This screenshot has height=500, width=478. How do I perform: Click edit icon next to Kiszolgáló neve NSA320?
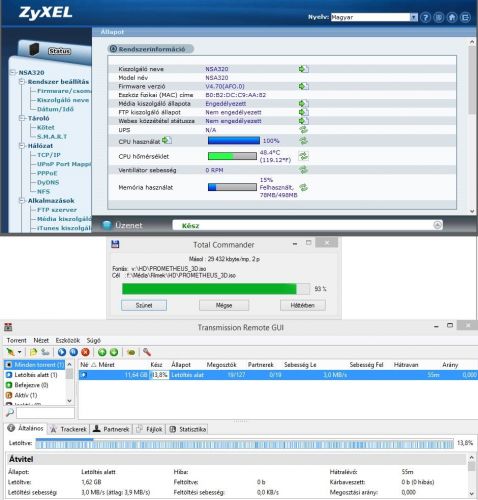click(x=303, y=69)
